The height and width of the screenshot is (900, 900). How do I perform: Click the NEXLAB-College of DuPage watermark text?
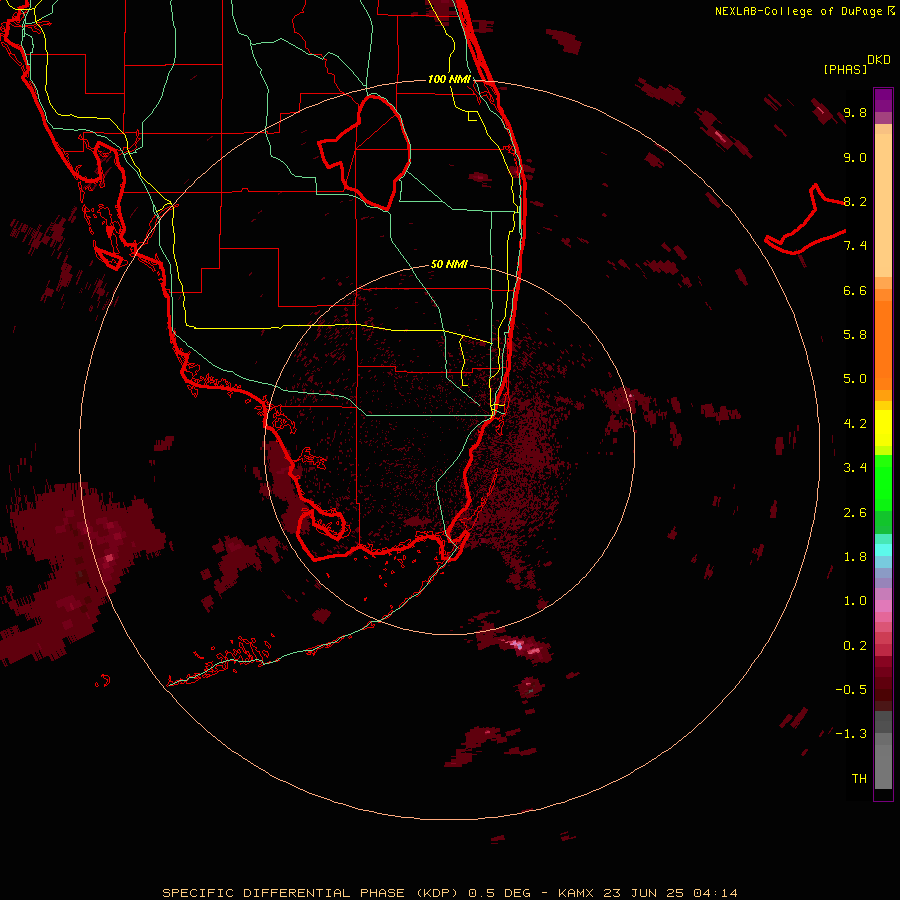798,11
